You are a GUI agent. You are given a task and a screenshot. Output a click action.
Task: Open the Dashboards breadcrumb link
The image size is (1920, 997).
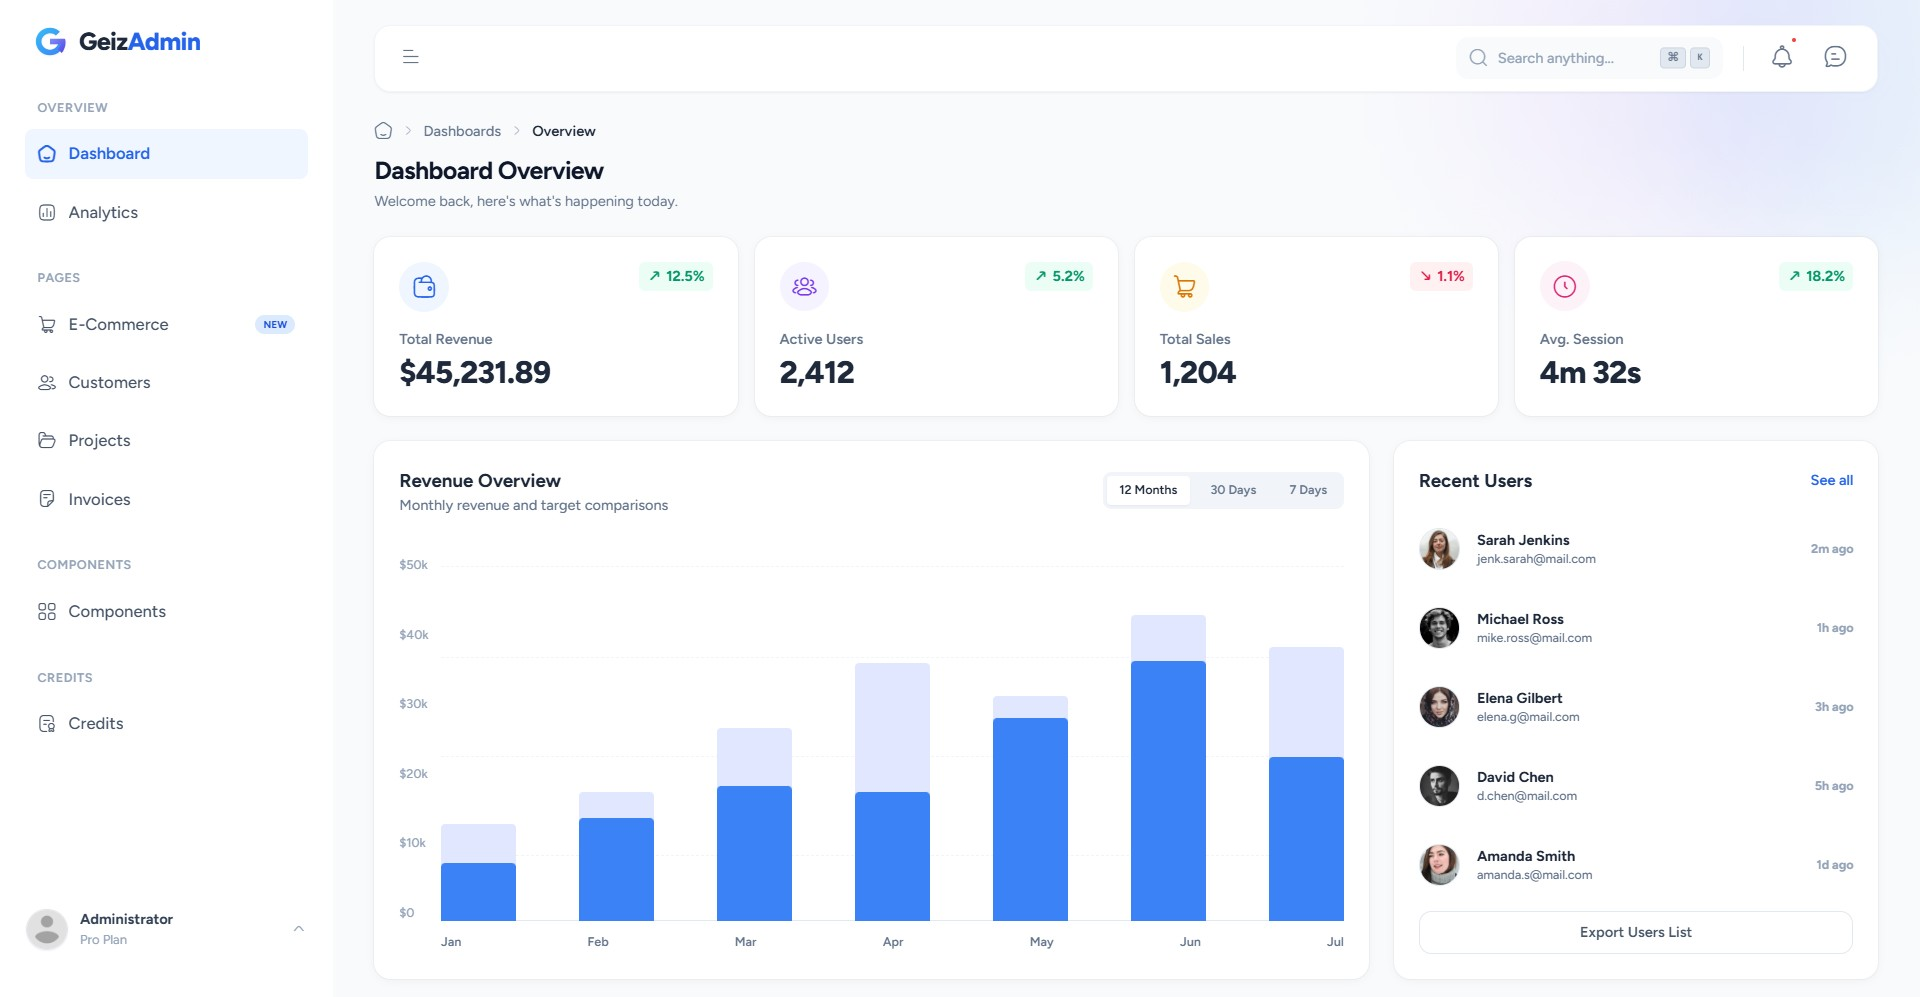(462, 130)
